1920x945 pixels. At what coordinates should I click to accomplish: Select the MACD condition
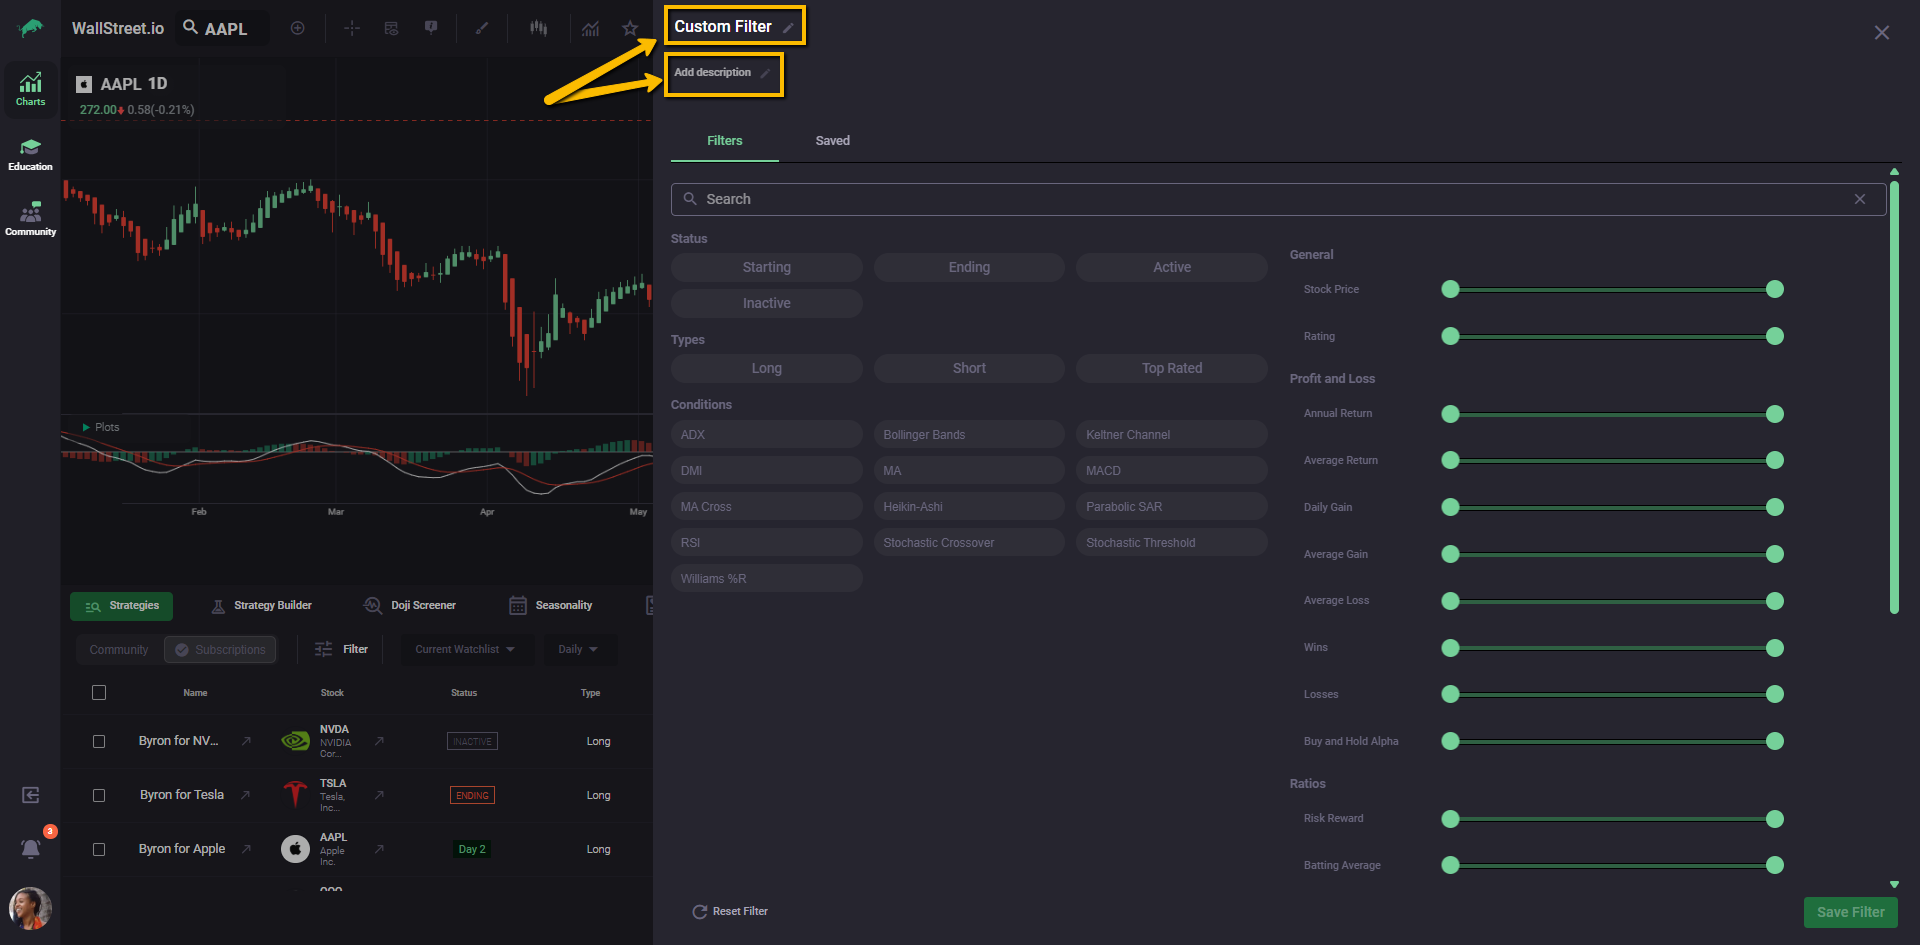[1171, 470]
